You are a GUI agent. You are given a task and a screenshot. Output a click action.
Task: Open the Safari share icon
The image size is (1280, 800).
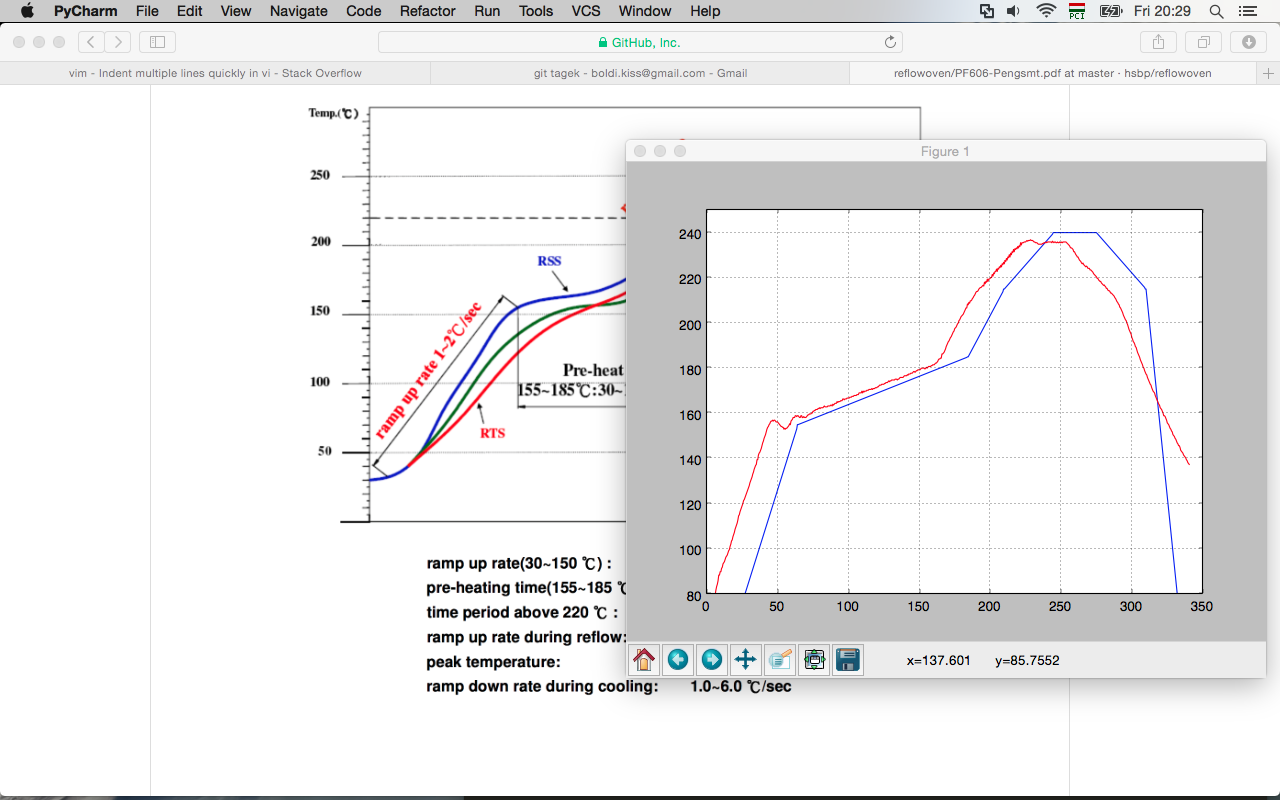tap(1158, 42)
